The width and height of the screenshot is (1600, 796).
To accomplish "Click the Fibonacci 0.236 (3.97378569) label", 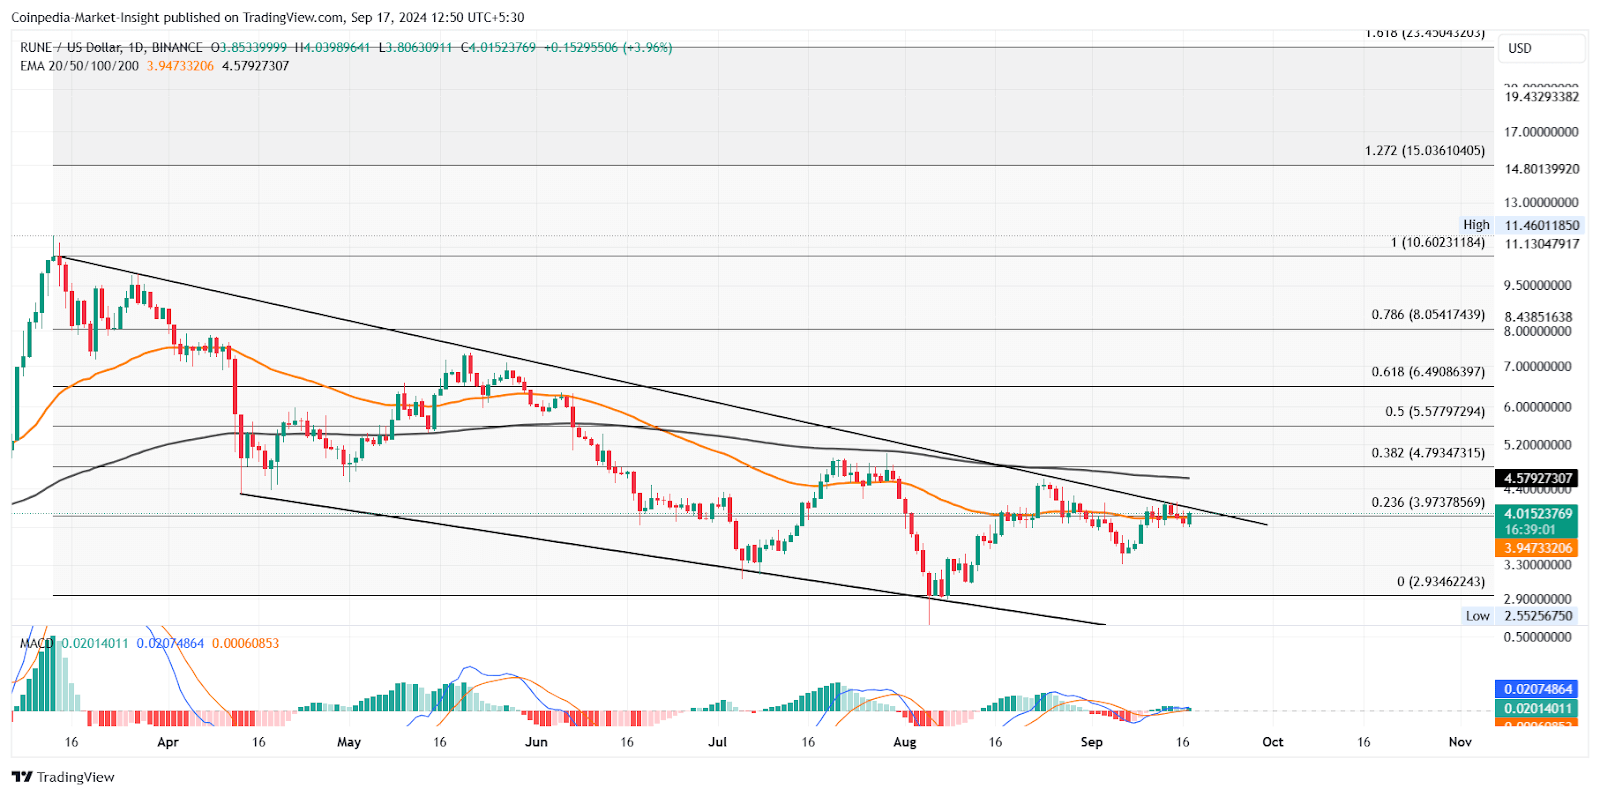I will pyautogui.click(x=1428, y=502).
